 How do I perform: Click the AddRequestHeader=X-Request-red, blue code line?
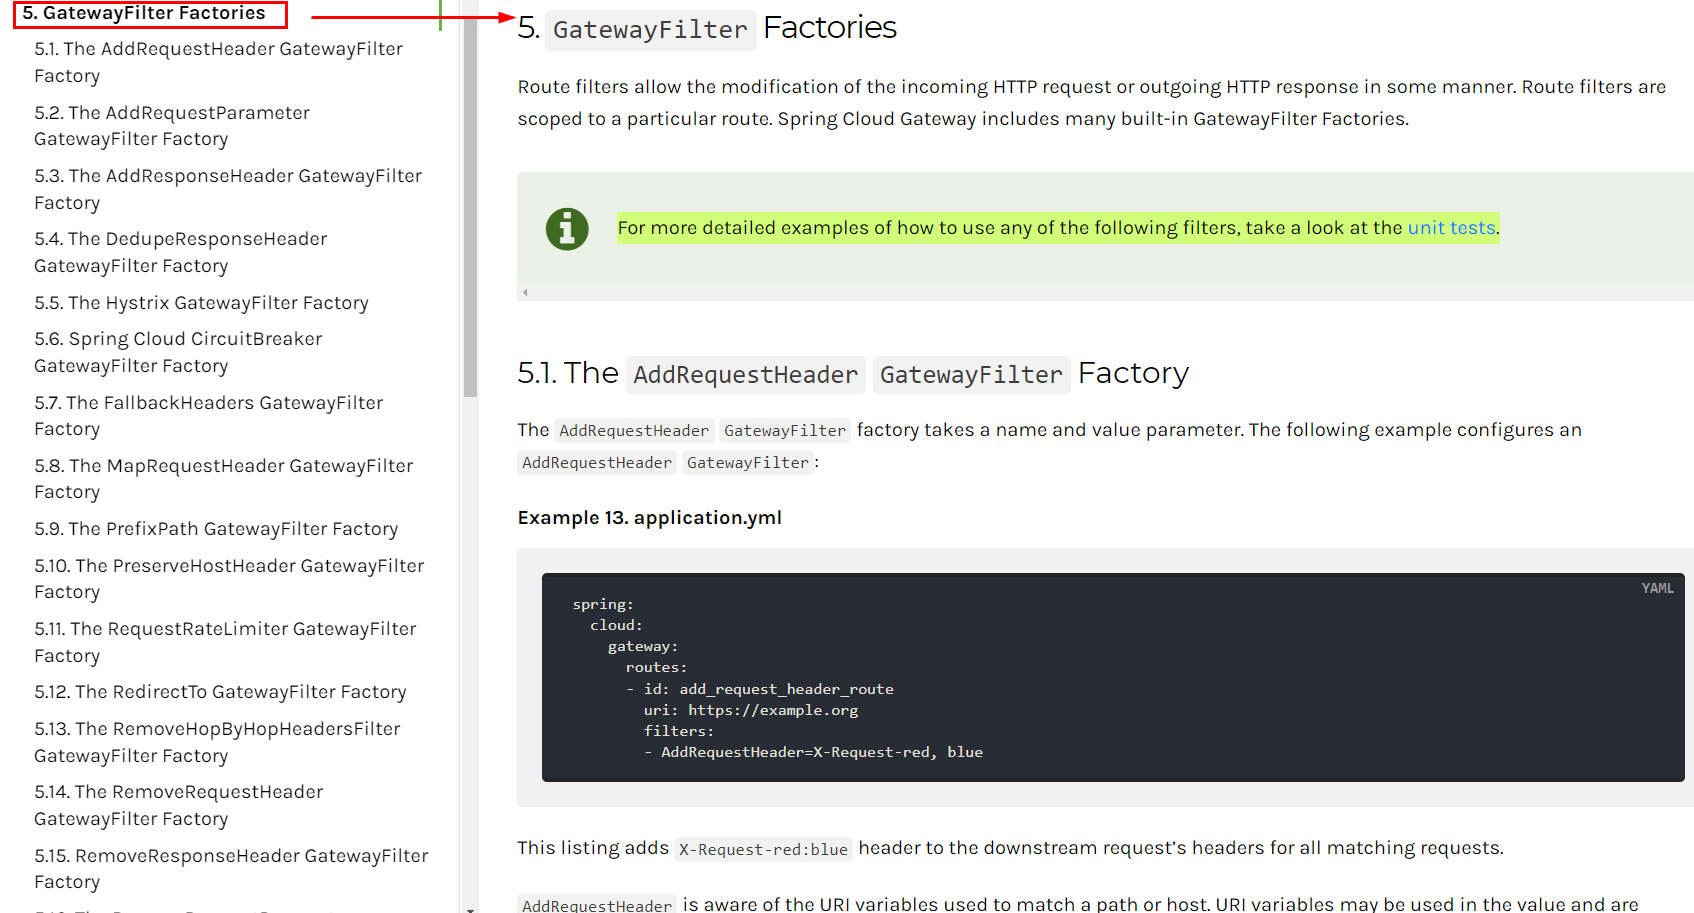[813, 752]
